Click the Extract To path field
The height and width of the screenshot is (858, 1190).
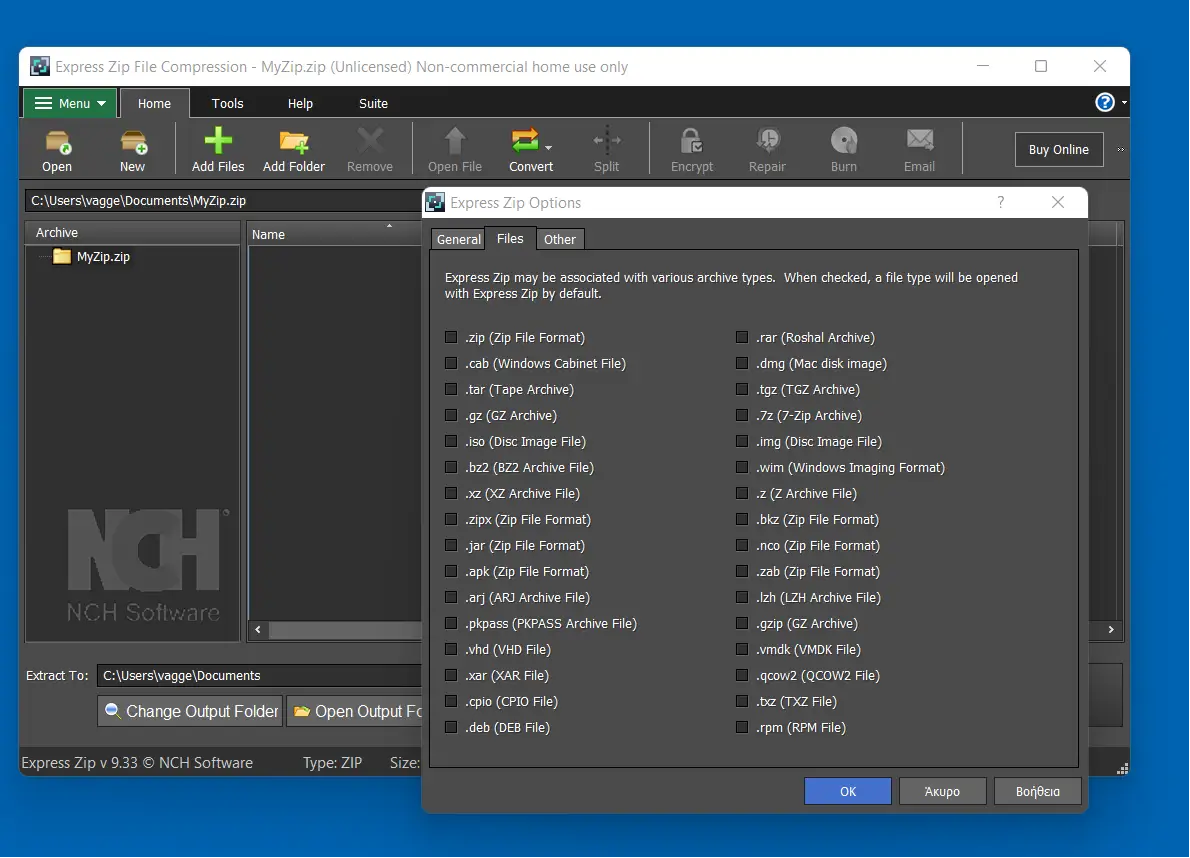point(260,675)
